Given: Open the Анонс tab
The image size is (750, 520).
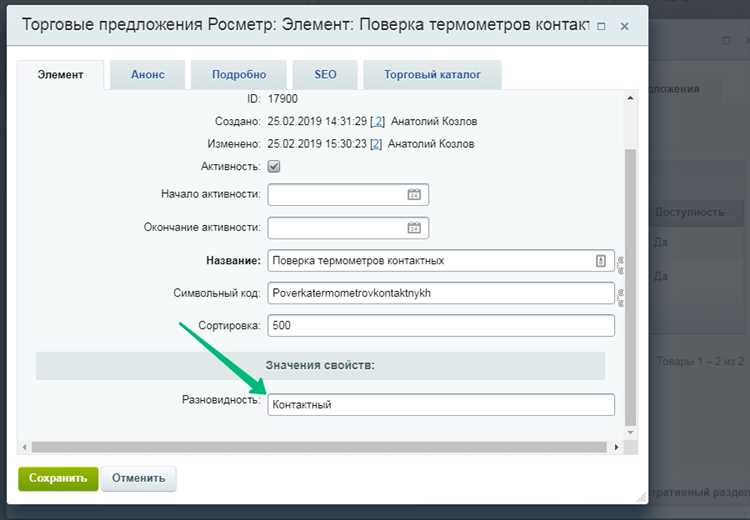Looking at the screenshot, I should pyautogui.click(x=148, y=75).
